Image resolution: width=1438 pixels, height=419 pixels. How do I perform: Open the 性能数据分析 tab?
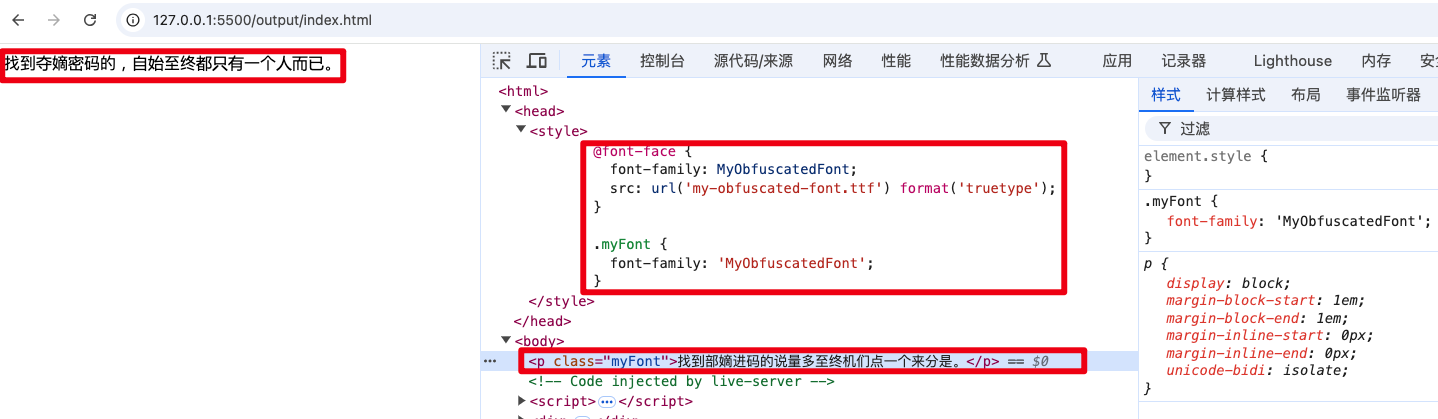coord(995,61)
